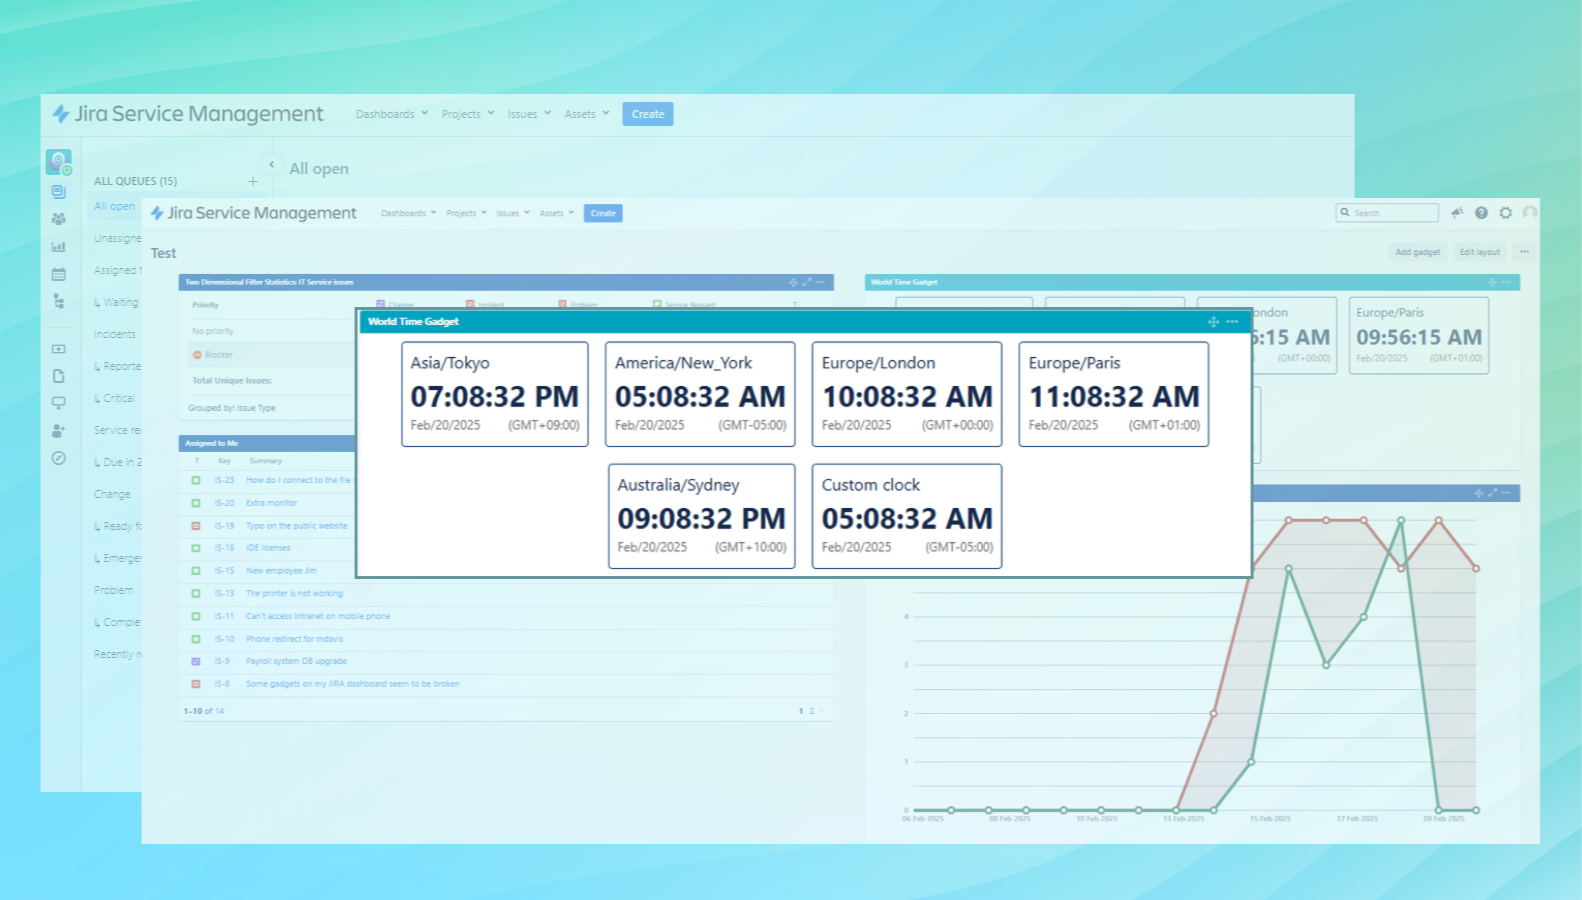Image resolution: width=1582 pixels, height=900 pixels.
Task: Select the All open queue item
Action: 115,206
